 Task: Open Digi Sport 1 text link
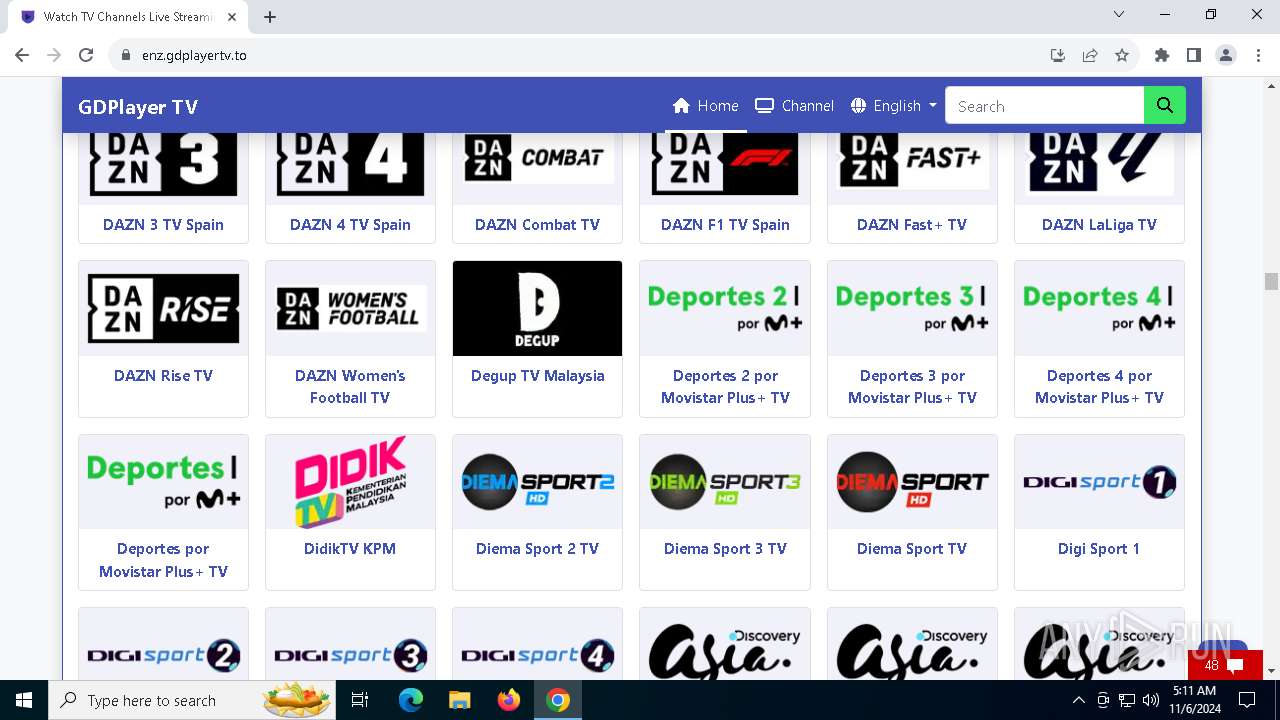[x=1099, y=549]
